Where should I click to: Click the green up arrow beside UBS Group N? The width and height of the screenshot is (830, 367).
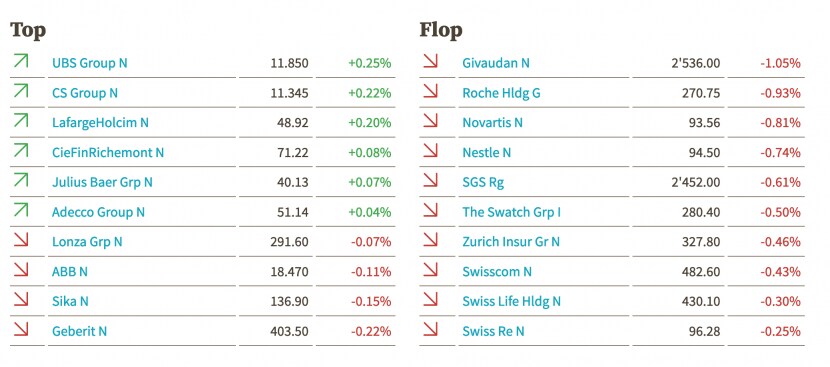pyautogui.click(x=21, y=61)
